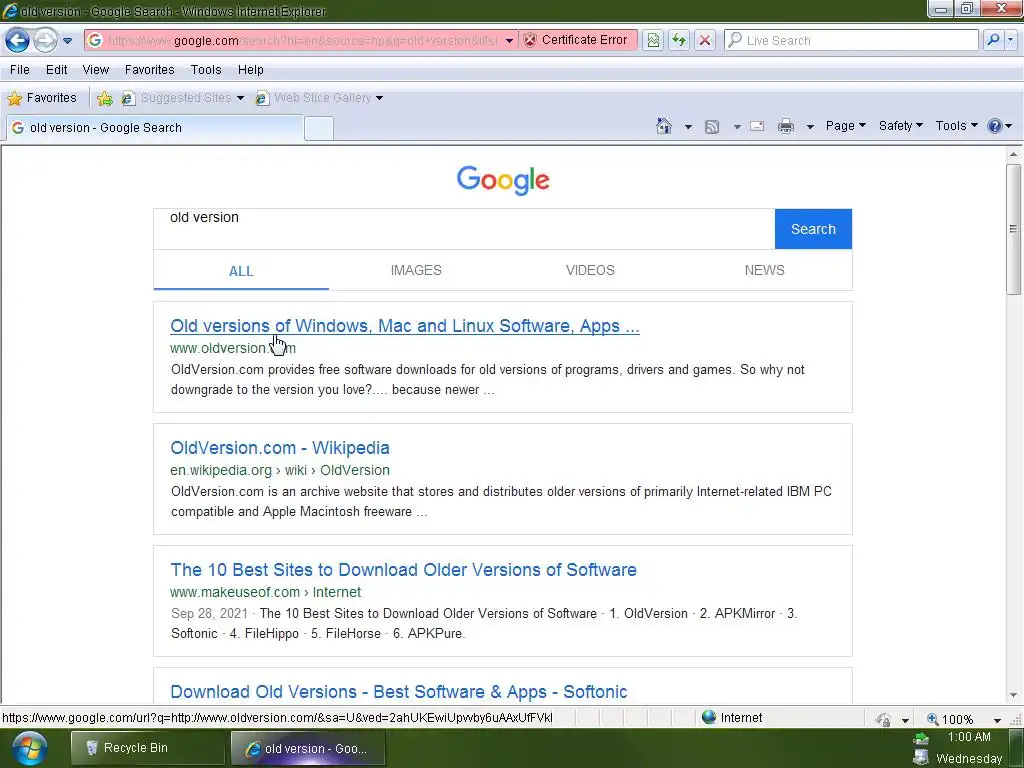Click the Stop loading red X icon
Image resolution: width=1024 pixels, height=768 pixels.
(705, 40)
